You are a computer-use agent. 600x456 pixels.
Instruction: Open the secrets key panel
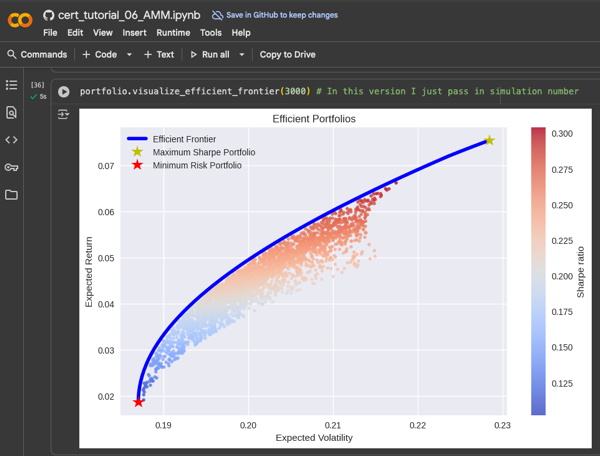(x=12, y=167)
